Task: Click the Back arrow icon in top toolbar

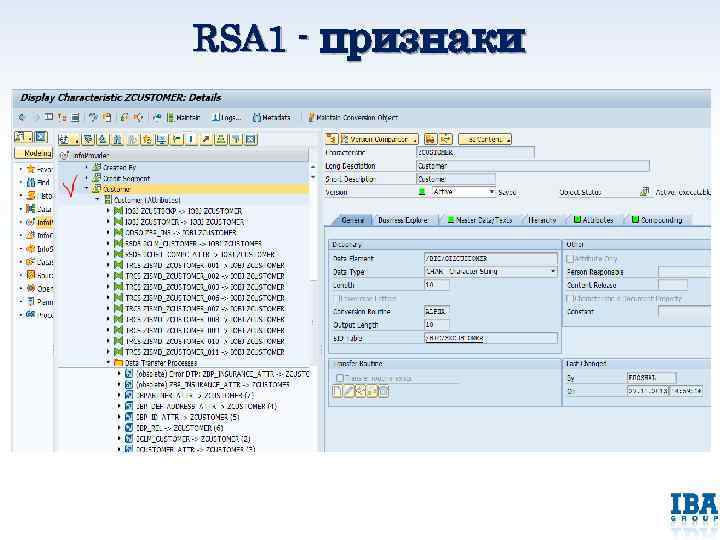Action: (22, 118)
